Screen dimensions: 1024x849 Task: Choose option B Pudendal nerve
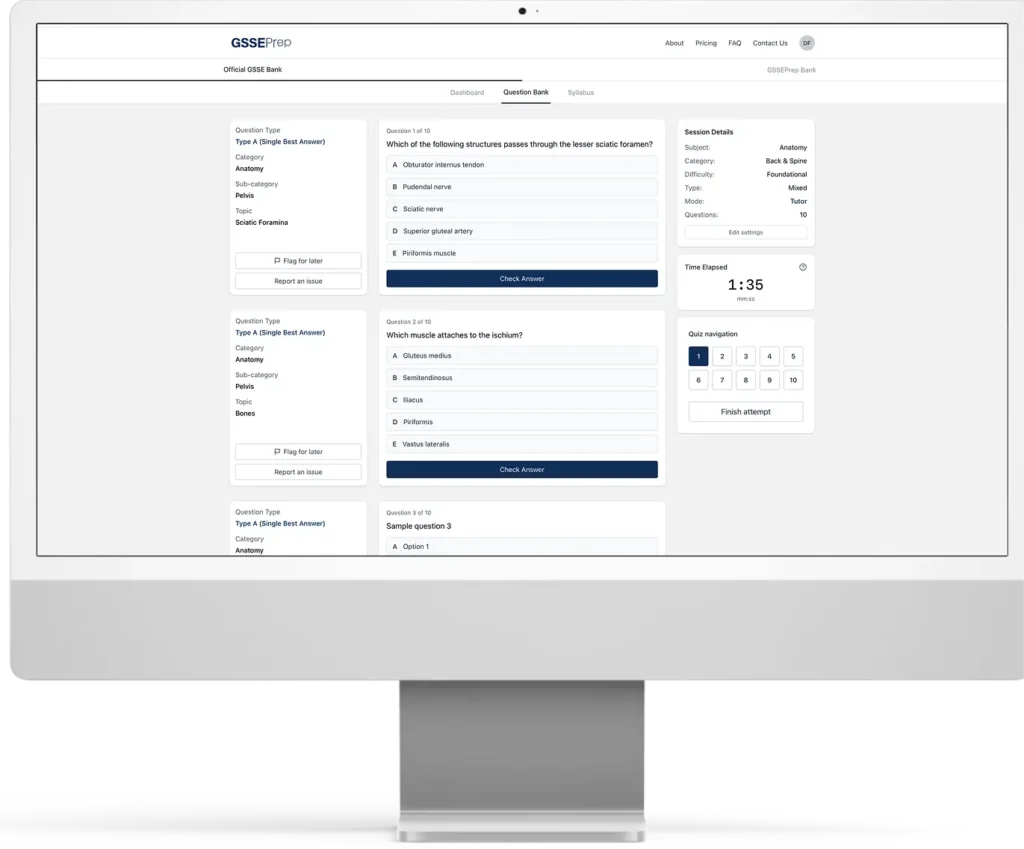[x=521, y=187]
